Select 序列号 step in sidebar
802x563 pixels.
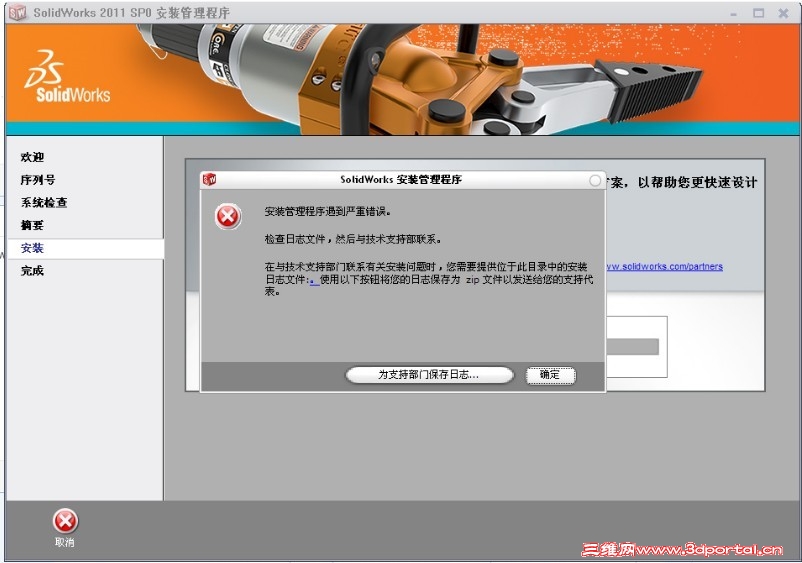38,179
